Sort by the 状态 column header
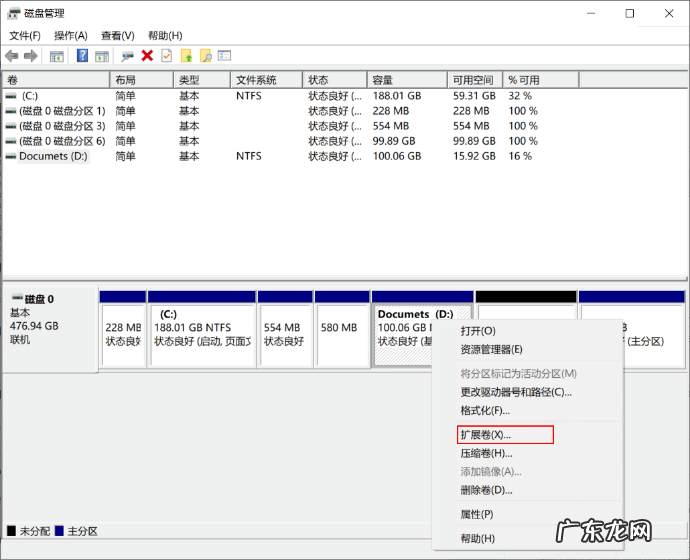The image size is (690, 560). tap(335, 80)
